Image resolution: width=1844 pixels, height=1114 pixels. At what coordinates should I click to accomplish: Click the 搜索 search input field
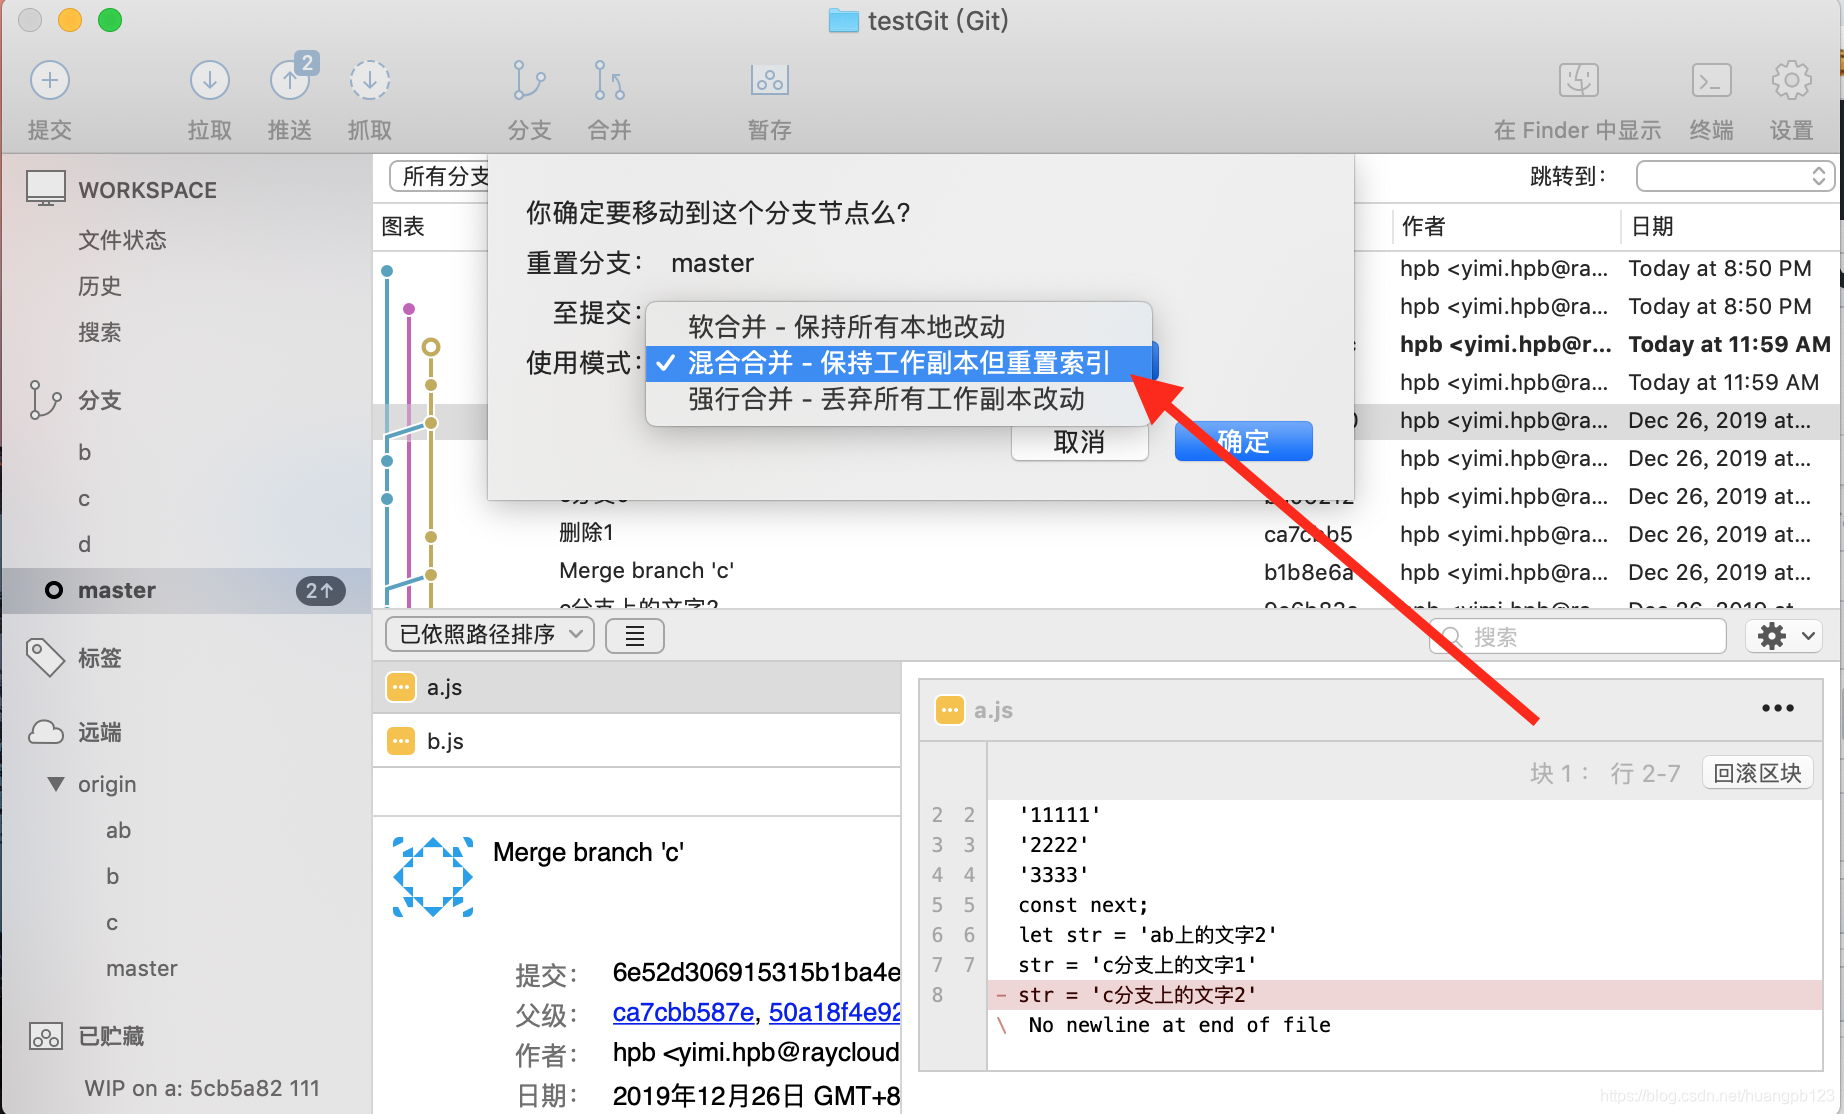pyautogui.click(x=1575, y=635)
